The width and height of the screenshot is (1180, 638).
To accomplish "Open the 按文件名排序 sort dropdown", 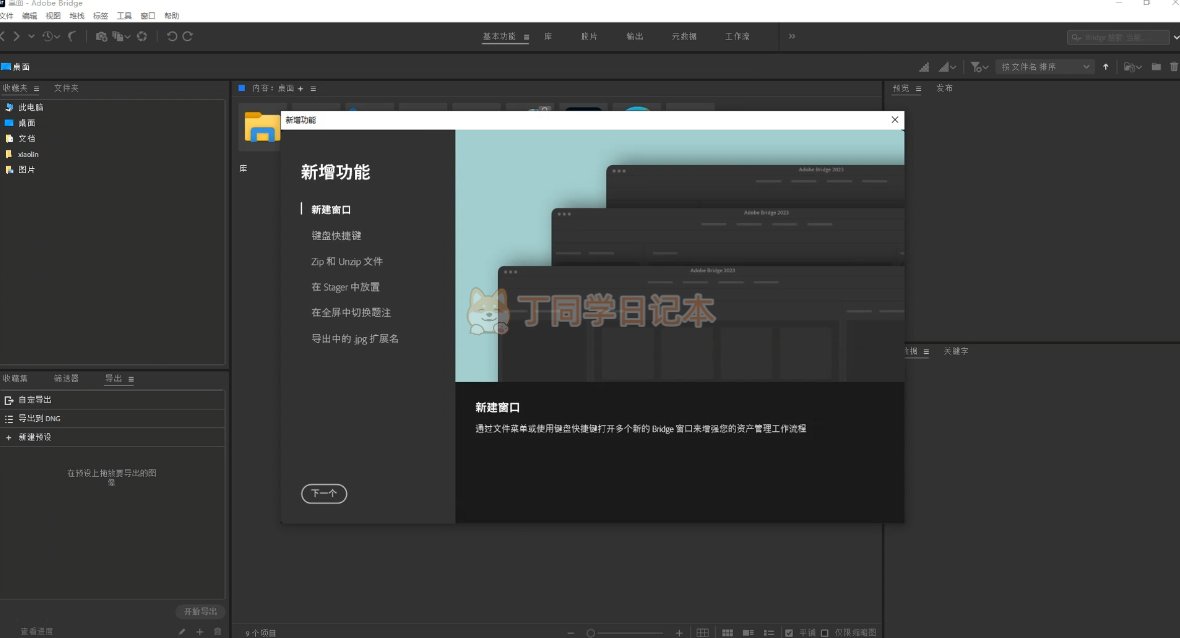I will (1045, 67).
